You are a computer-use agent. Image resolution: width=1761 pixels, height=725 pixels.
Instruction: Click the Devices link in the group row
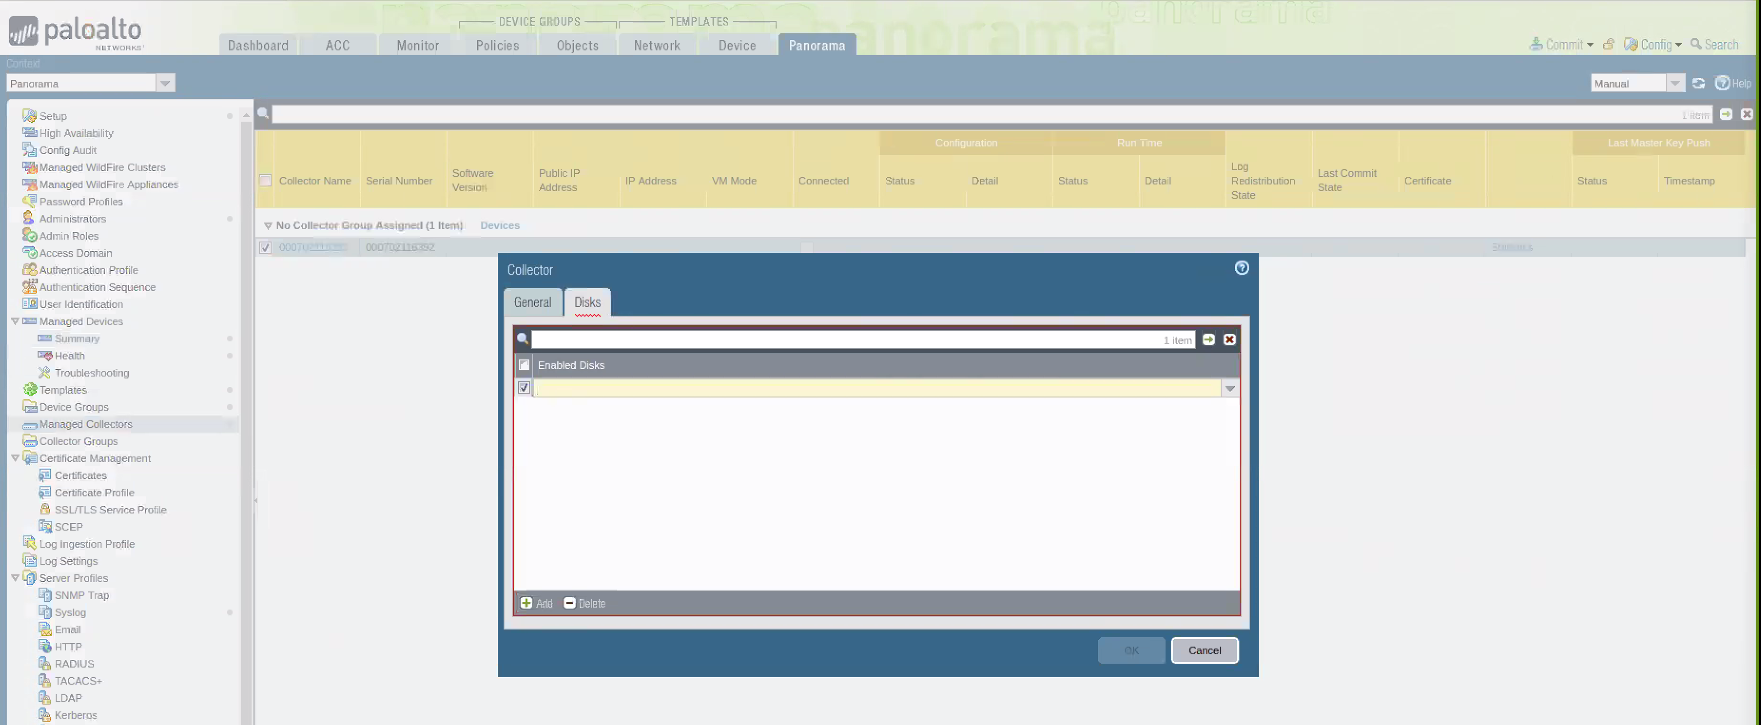(500, 225)
